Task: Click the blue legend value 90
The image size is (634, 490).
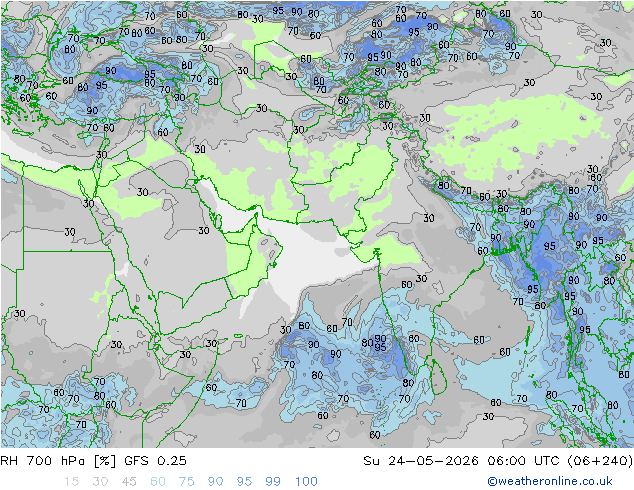Action: [x=216, y=481]
